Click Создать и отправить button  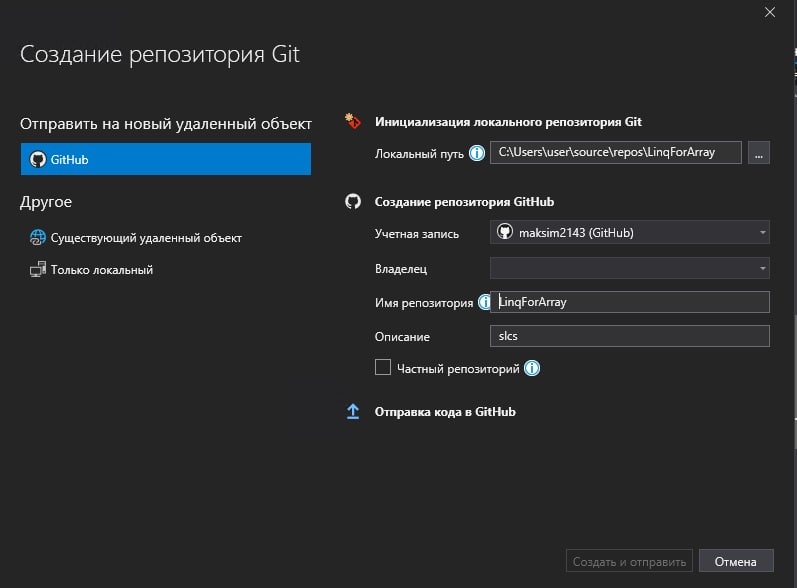[629, 561]
